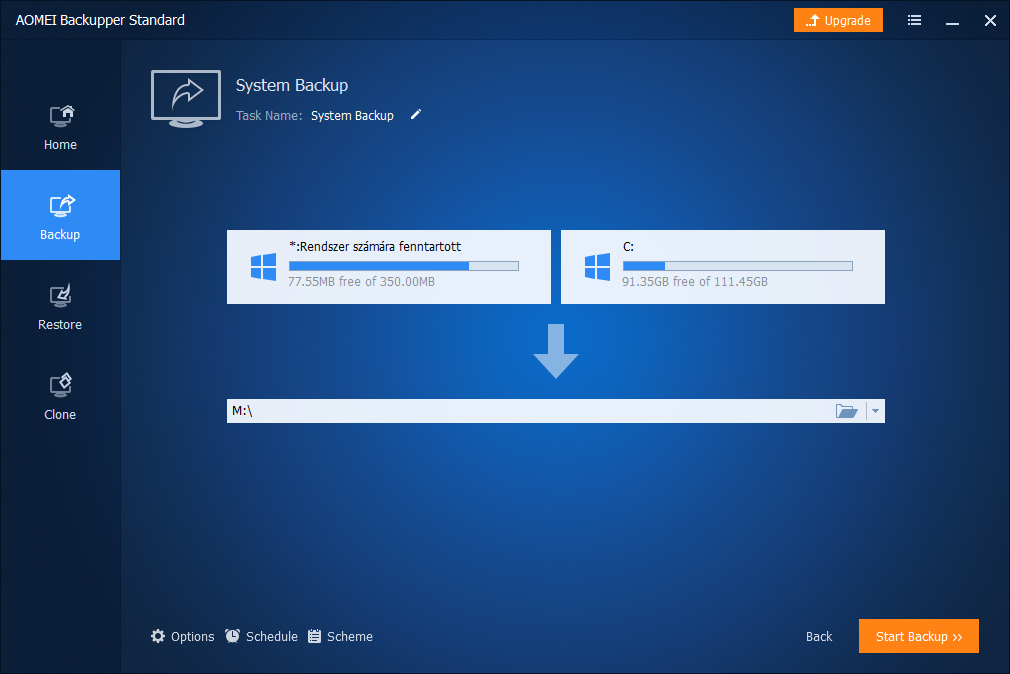This screenshot has width=1010, height=674.
Task: Click the Windows logo on C: card
Action: point(597,267)
